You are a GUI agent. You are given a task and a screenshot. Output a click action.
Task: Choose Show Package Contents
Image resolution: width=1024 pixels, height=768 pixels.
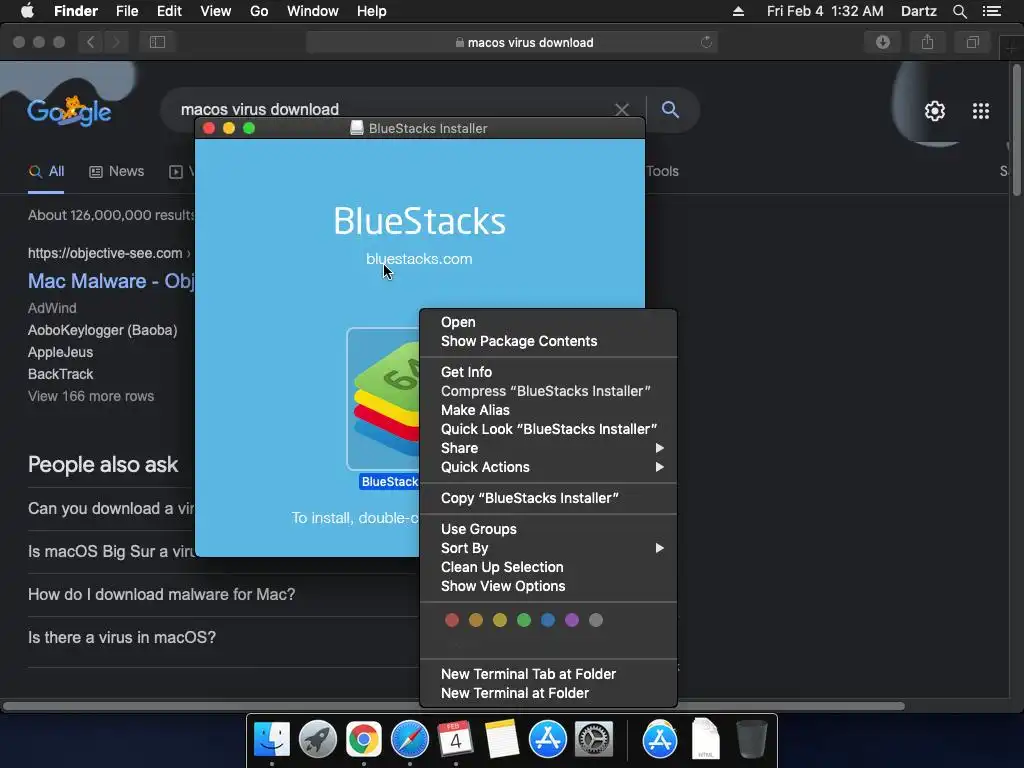point(548,341)
